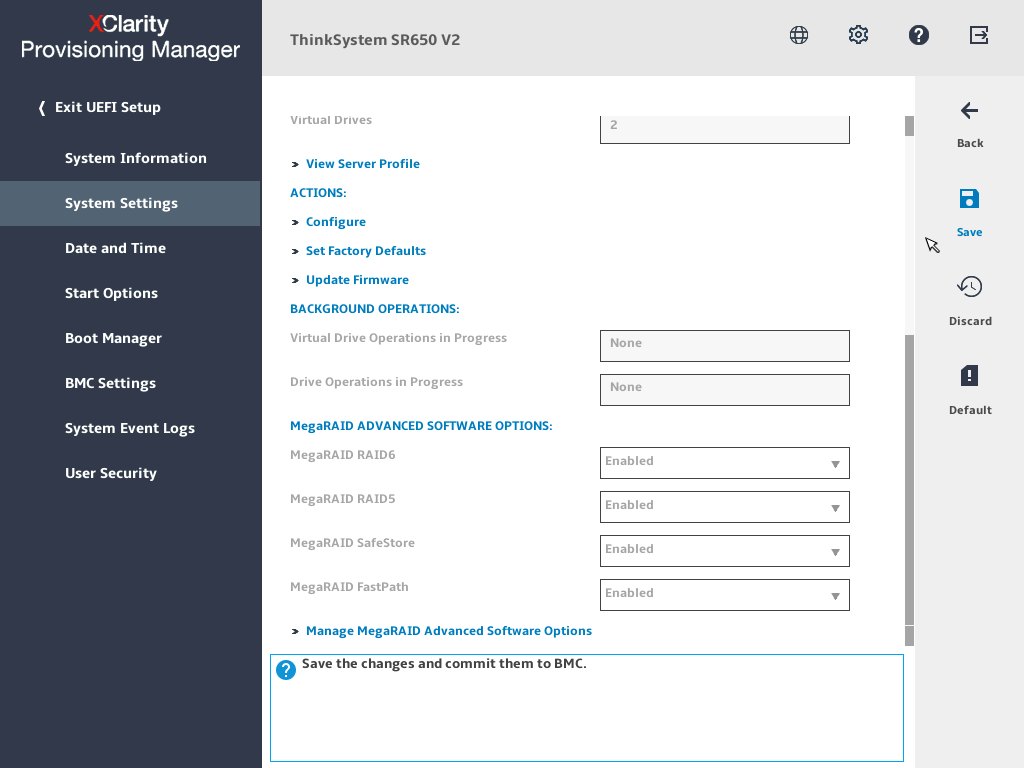
Task: Click the MegaRAID RAID6 label
Action: click(x=343, y=455)
